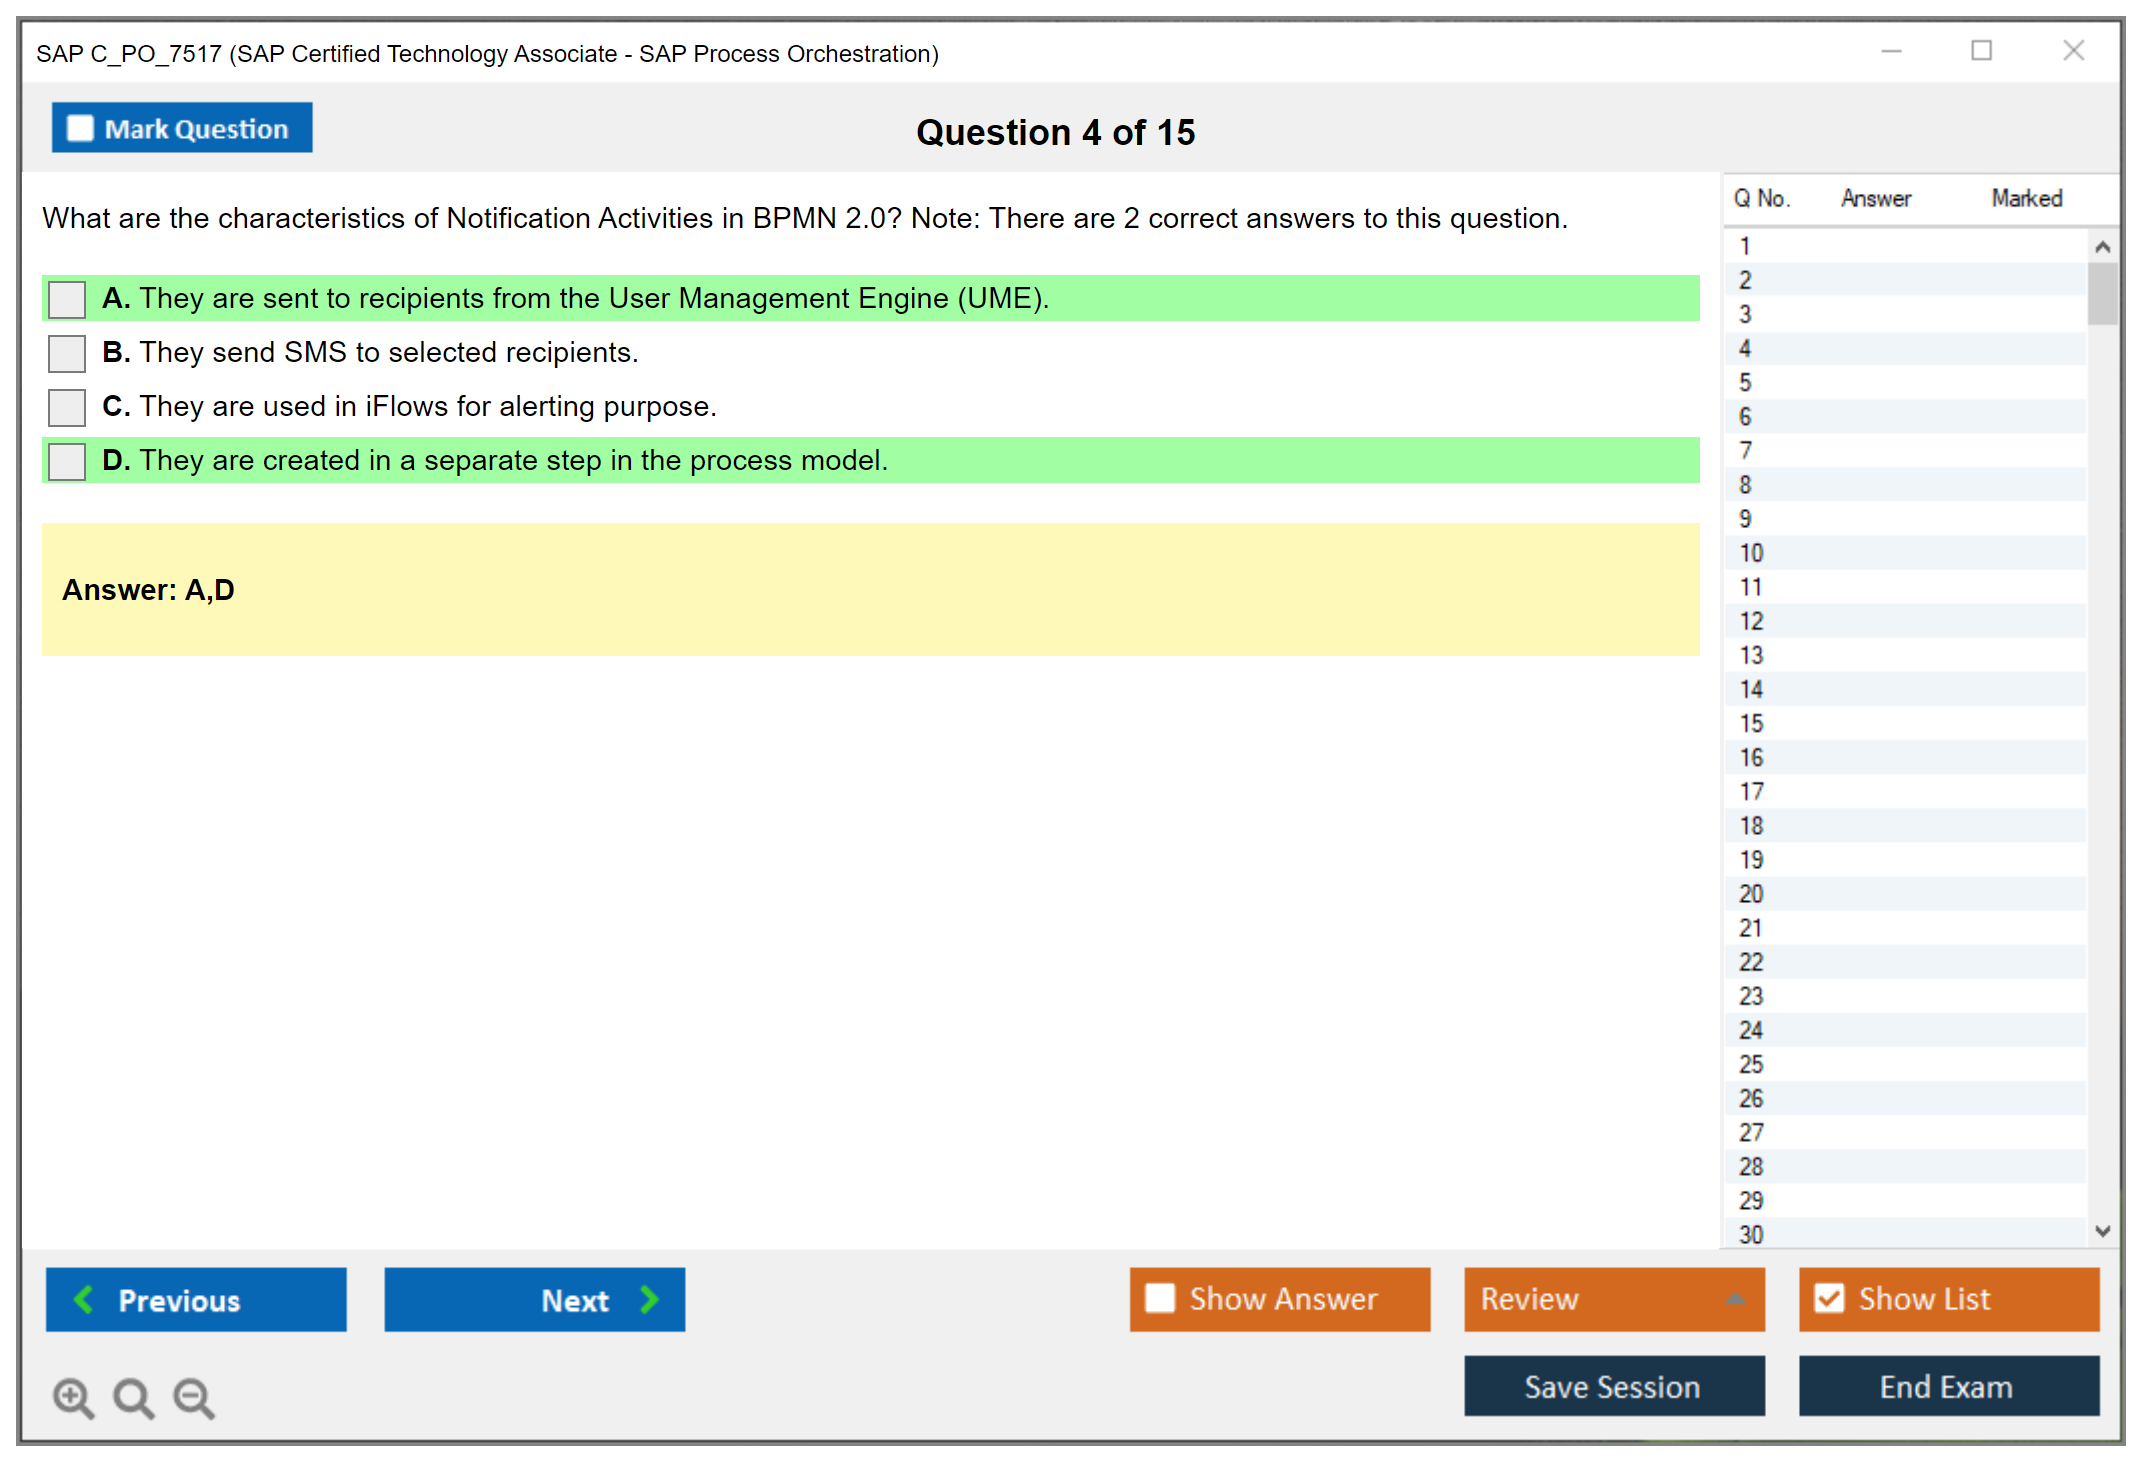
Task: Maximize the exam window
Action: coord(1981,51)
